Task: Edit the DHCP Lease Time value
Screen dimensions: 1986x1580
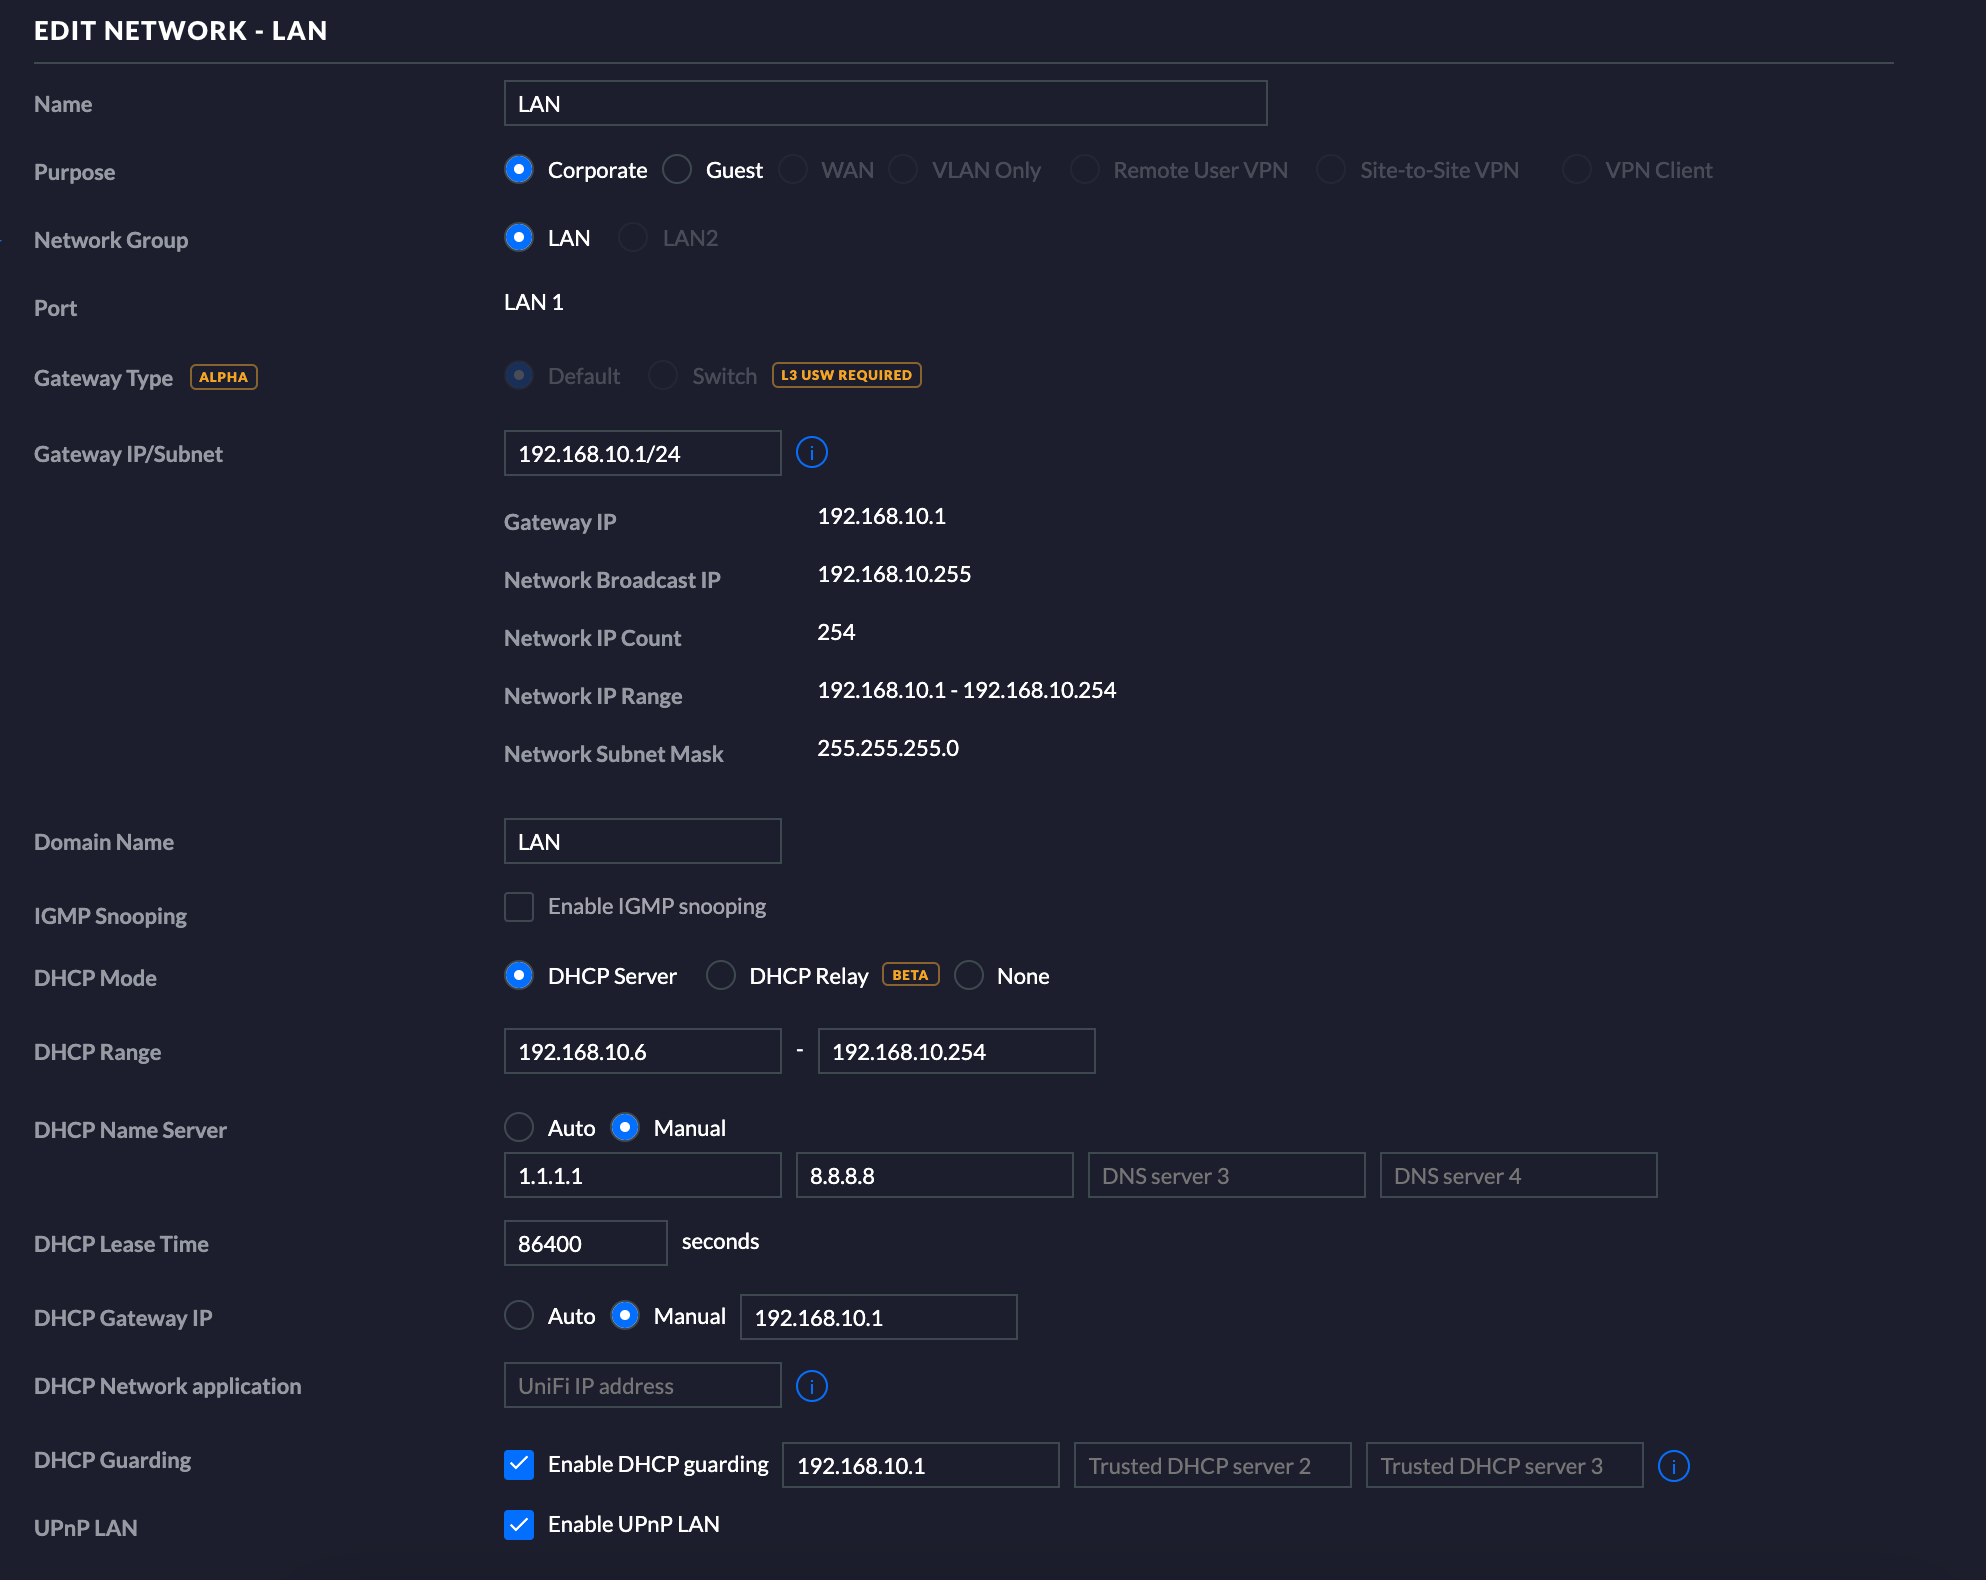Action: coord(585,1244)
